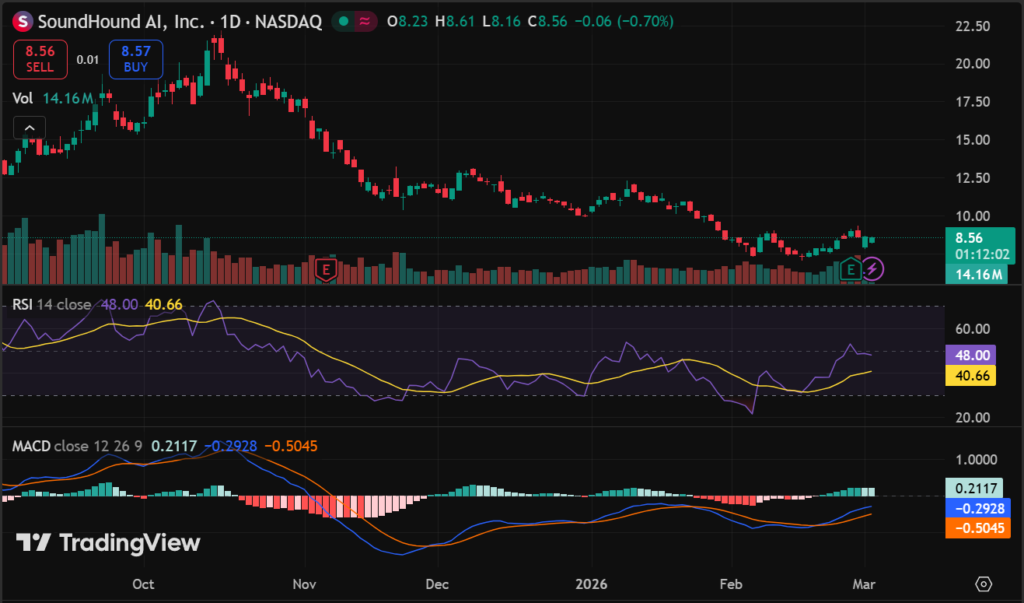Click the pink wave data status icon
This screenshot has width=1024, height=603.
point(367,22)
